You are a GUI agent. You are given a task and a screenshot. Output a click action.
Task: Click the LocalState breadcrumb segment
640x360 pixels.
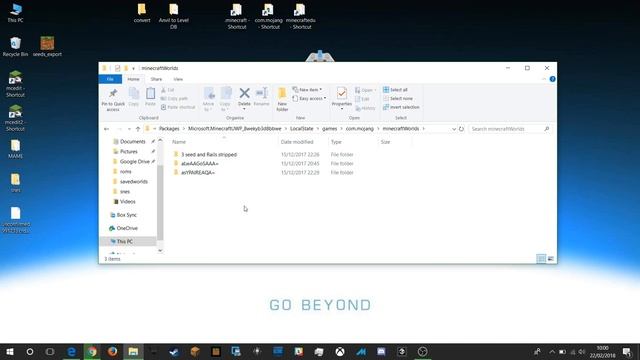302,129
